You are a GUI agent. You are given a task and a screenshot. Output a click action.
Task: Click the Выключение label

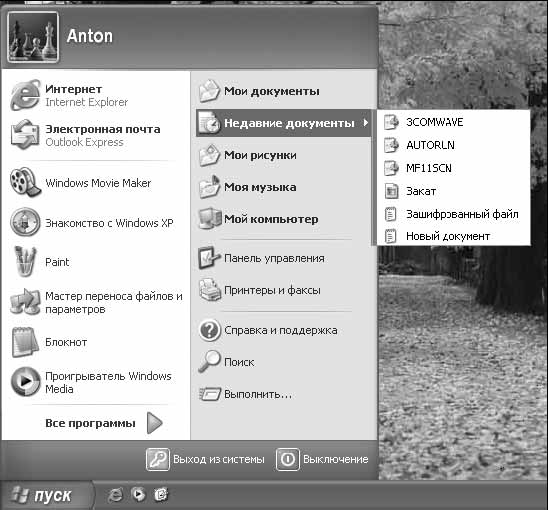point(336,459)
